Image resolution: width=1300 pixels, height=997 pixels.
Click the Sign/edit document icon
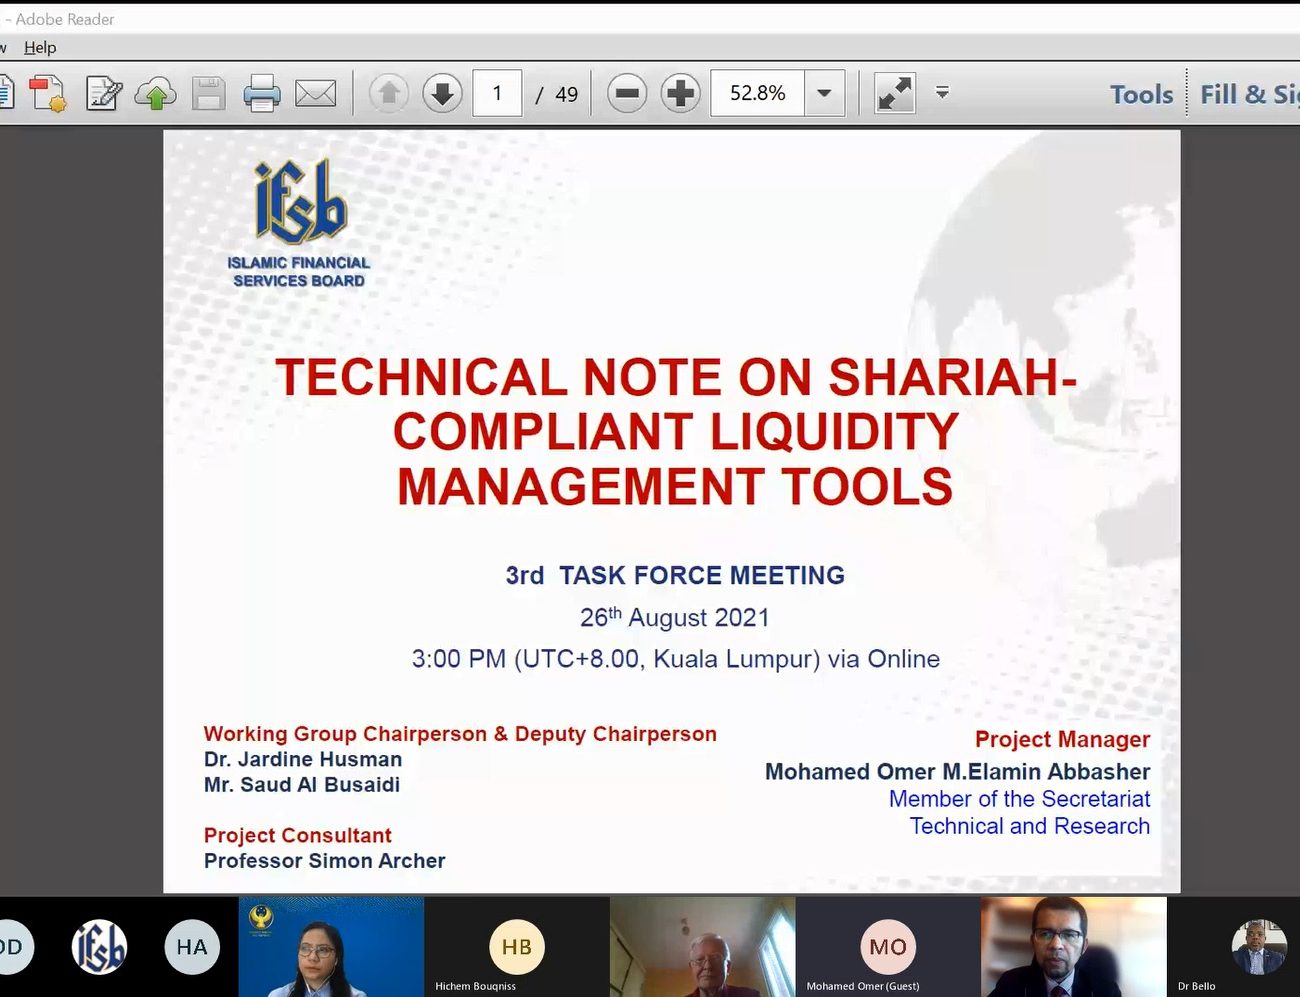[x=103, y=94]
